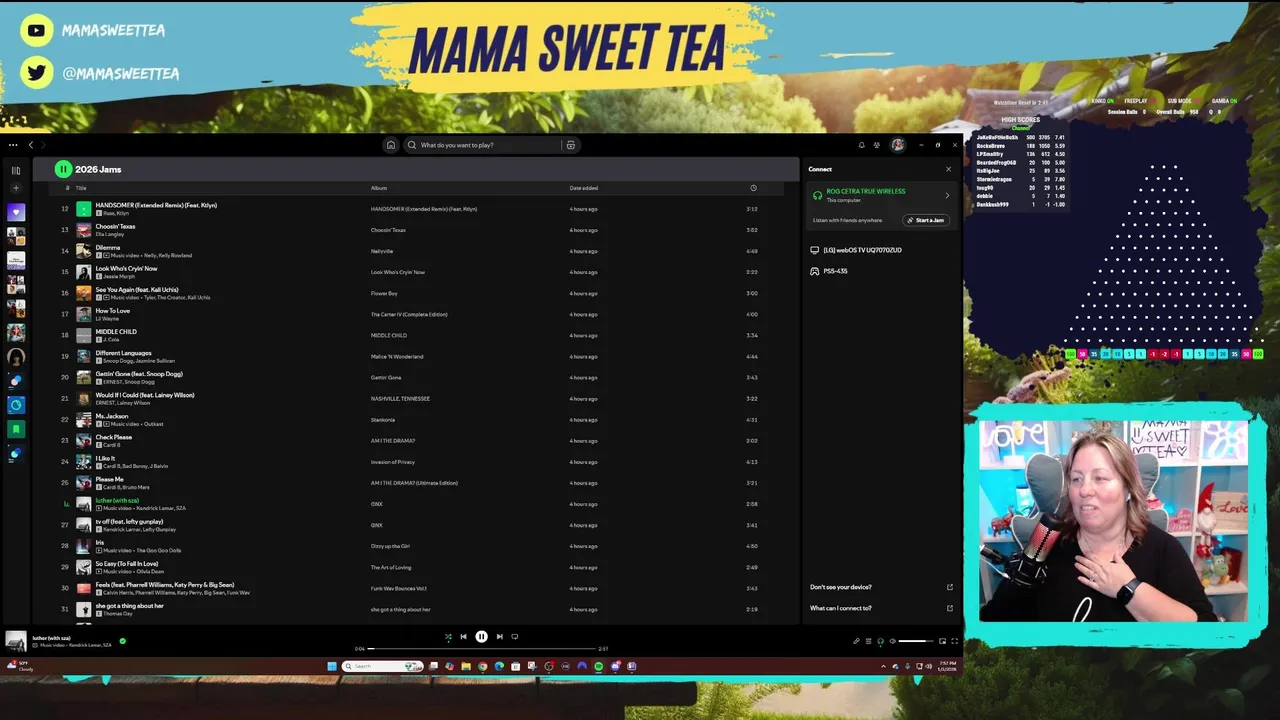Collapse Your Library sidebar icon
The height and width of the screenshot is (720, 1280).
click(15, 170)
